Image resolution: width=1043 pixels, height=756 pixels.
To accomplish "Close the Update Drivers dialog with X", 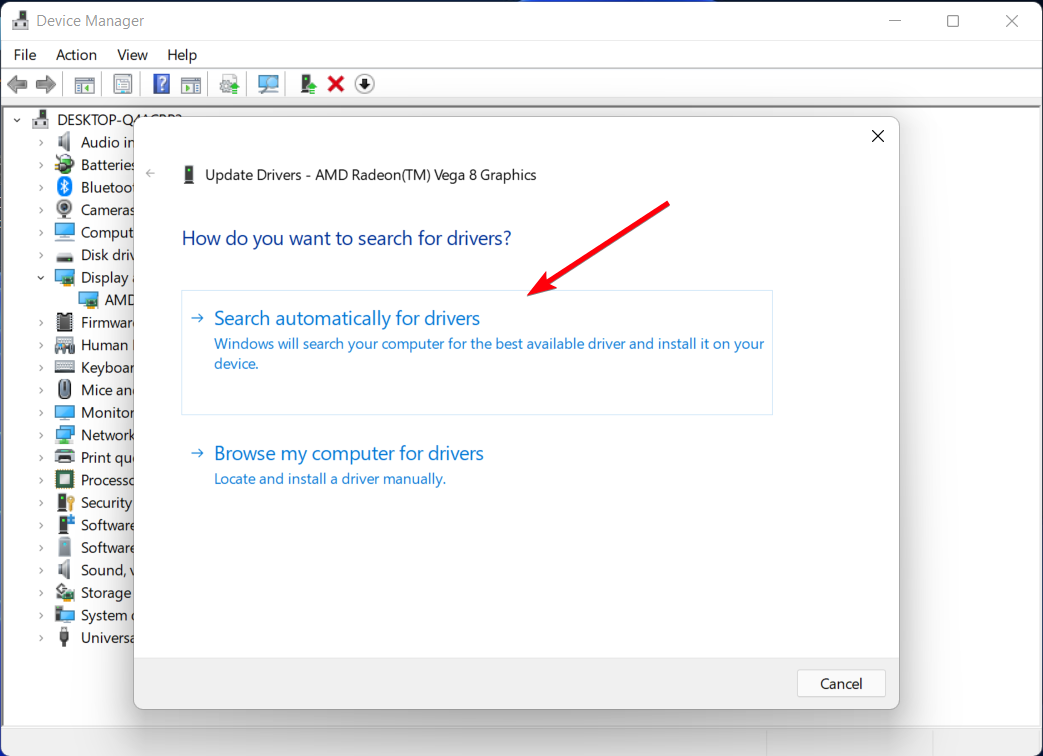I will [x=878, y=136].
